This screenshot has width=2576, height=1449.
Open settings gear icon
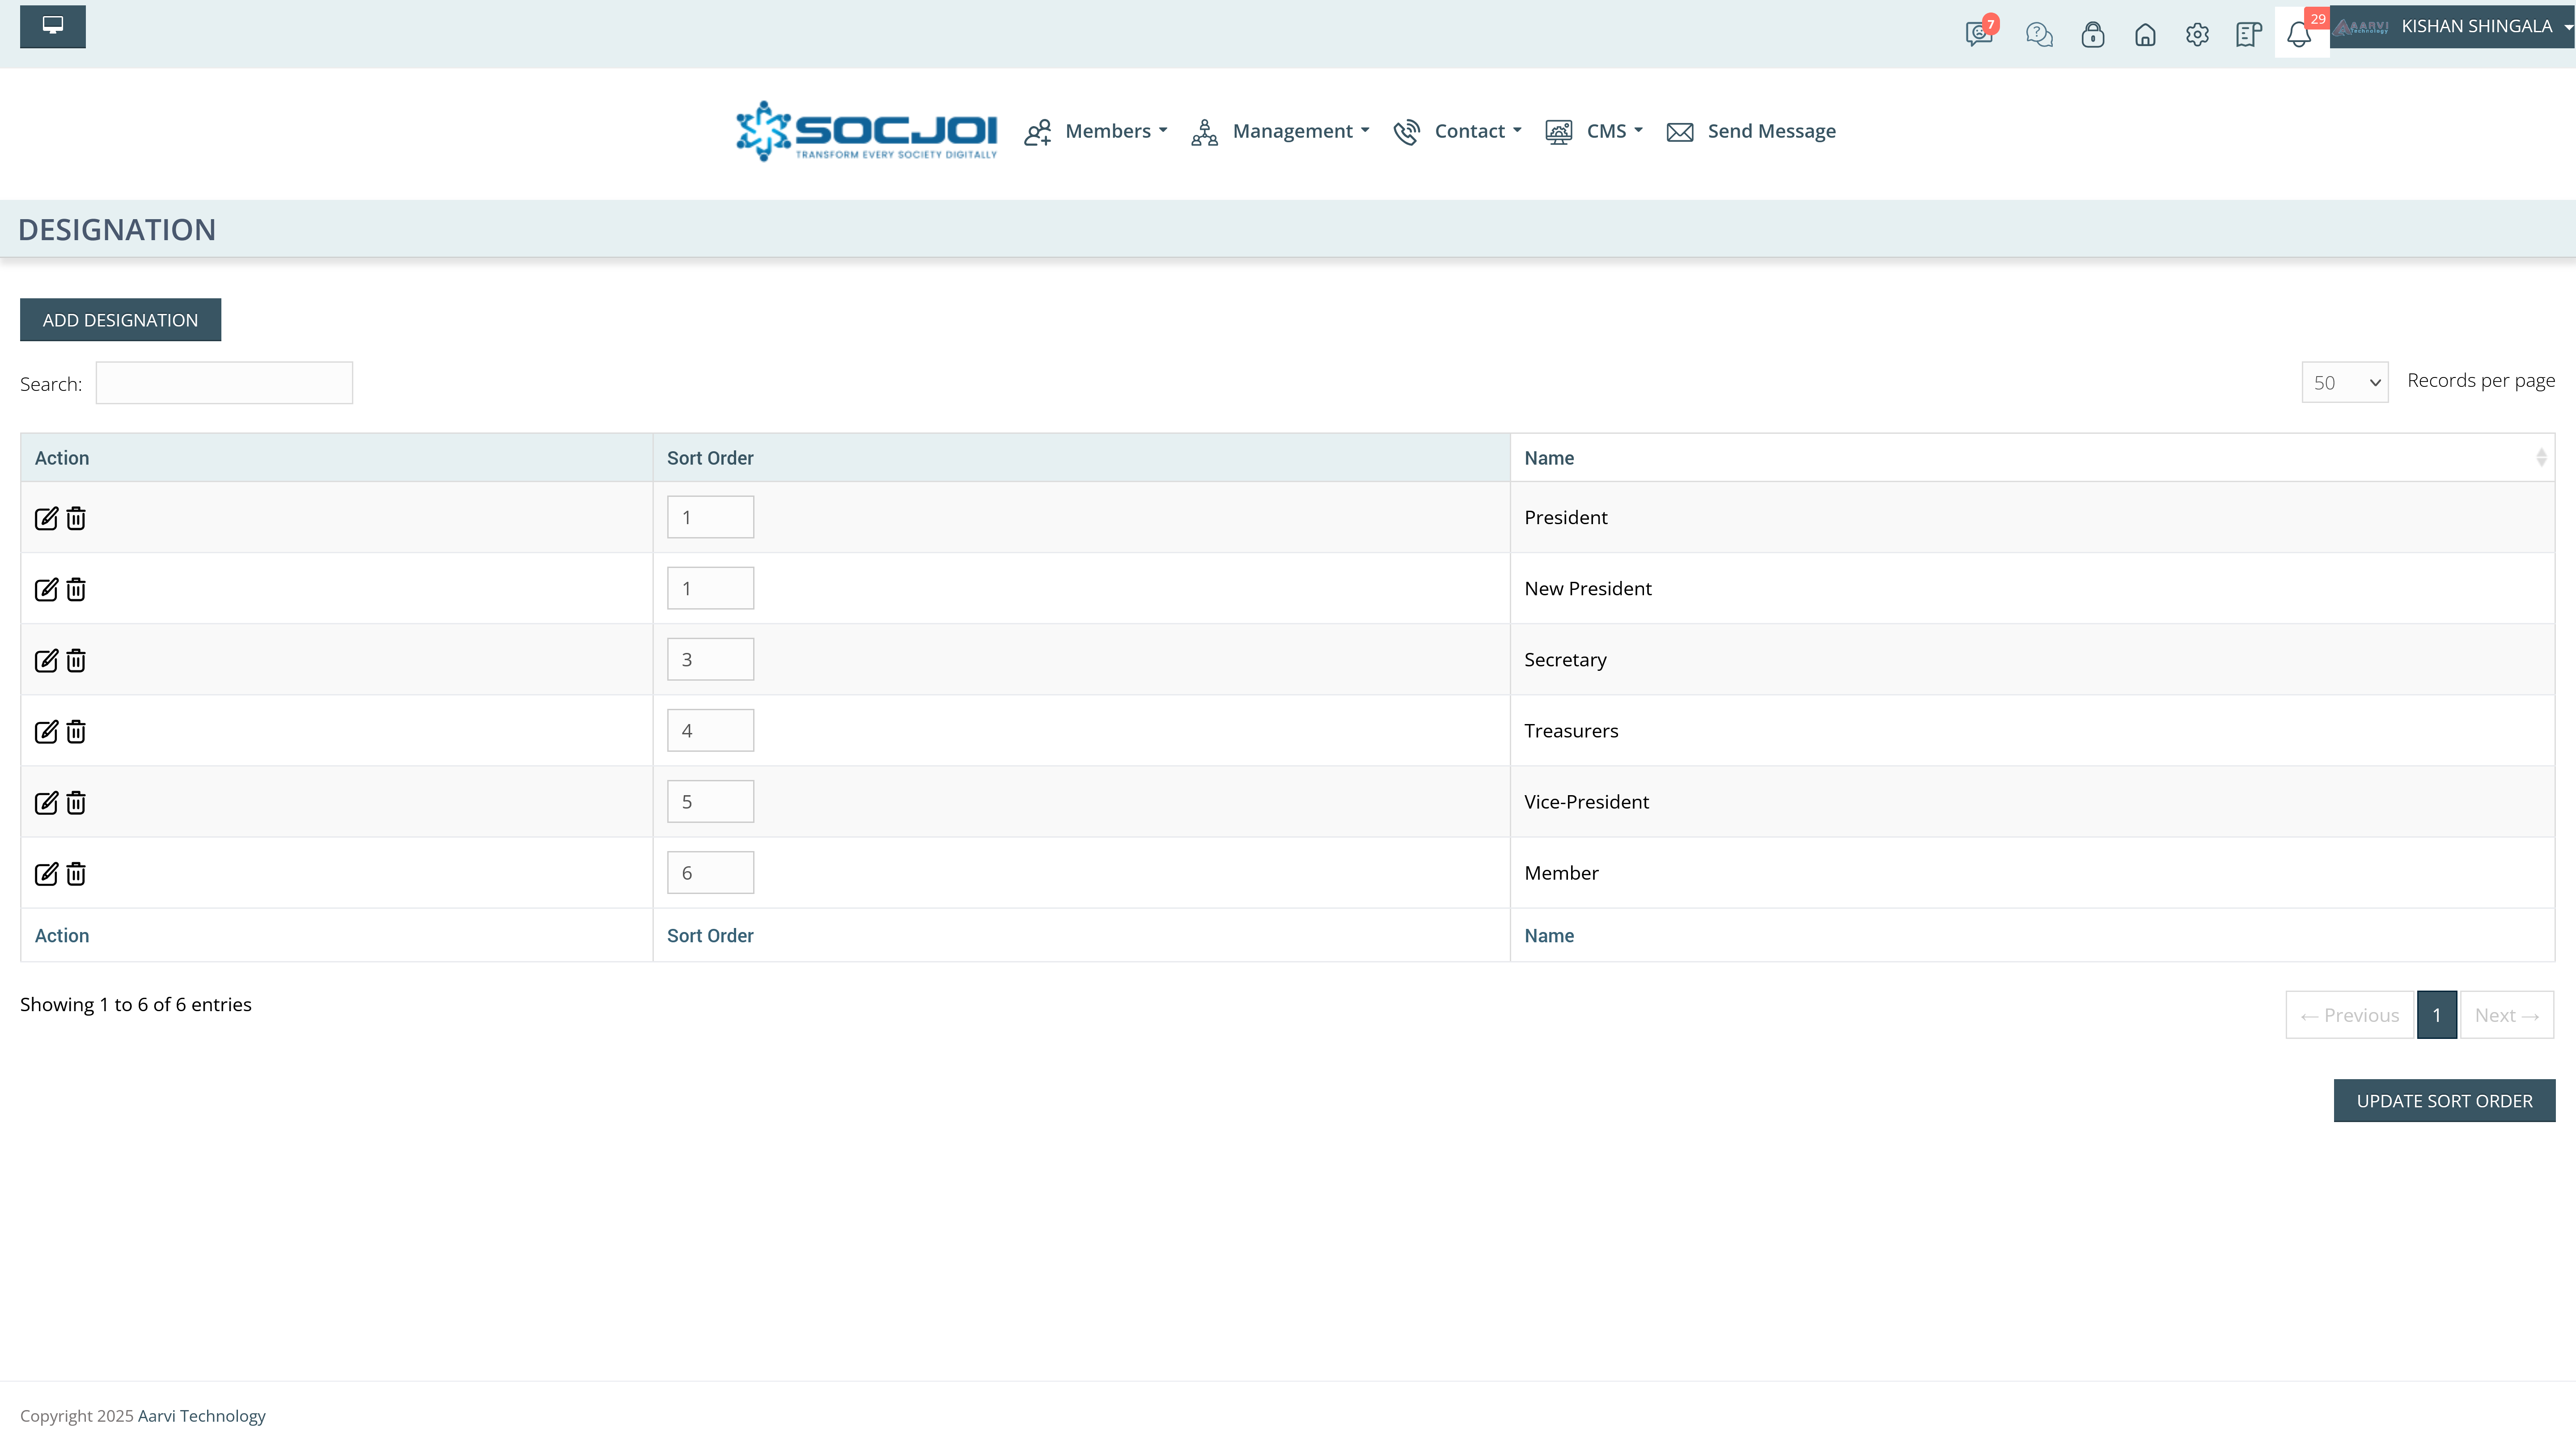2197,35
